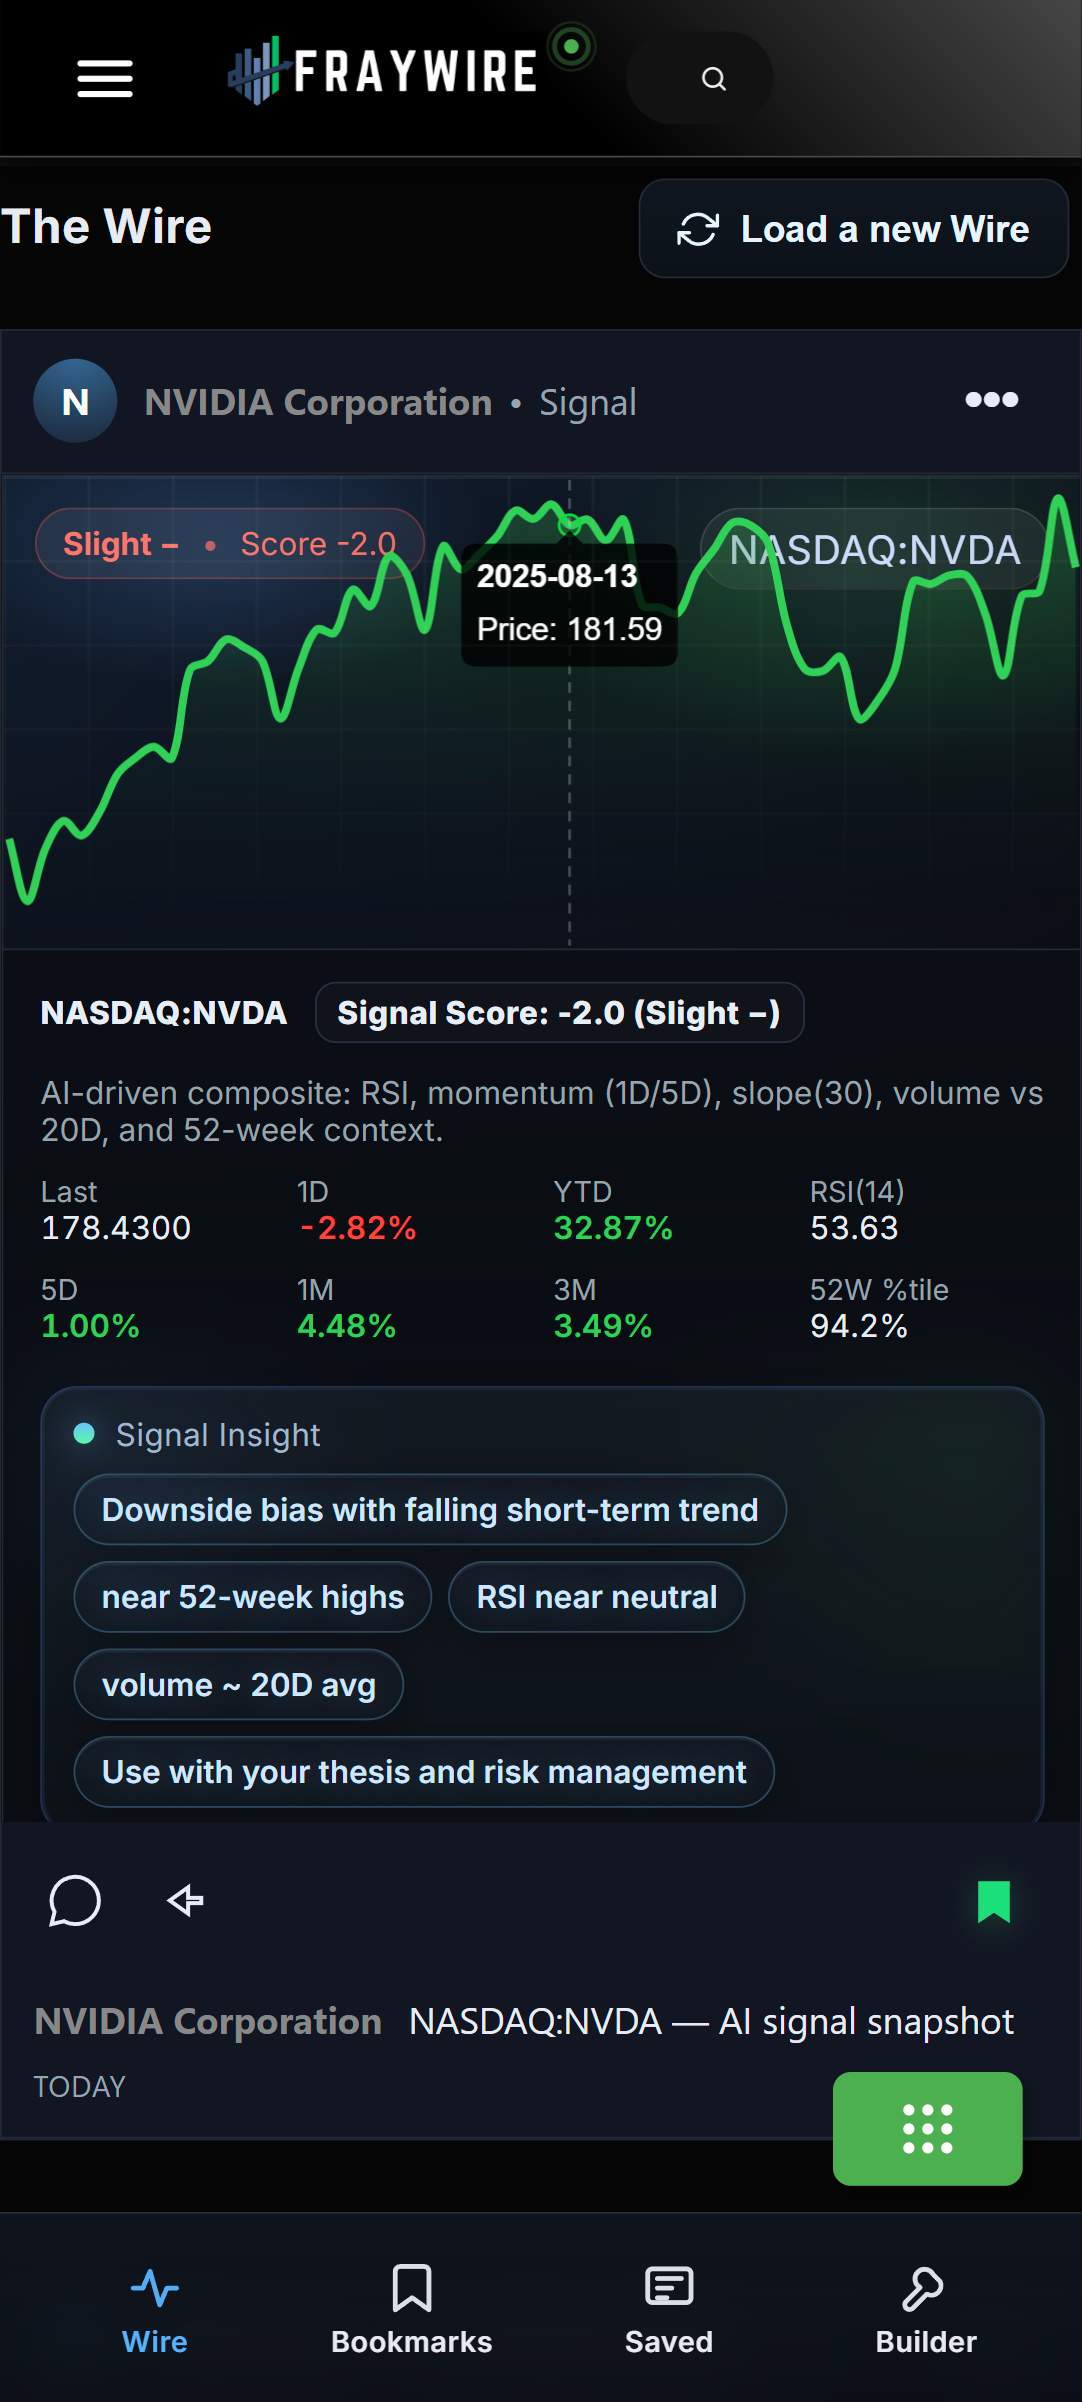
Task: Click the NVIDIA Corporation header link
Action: point(318,403)
